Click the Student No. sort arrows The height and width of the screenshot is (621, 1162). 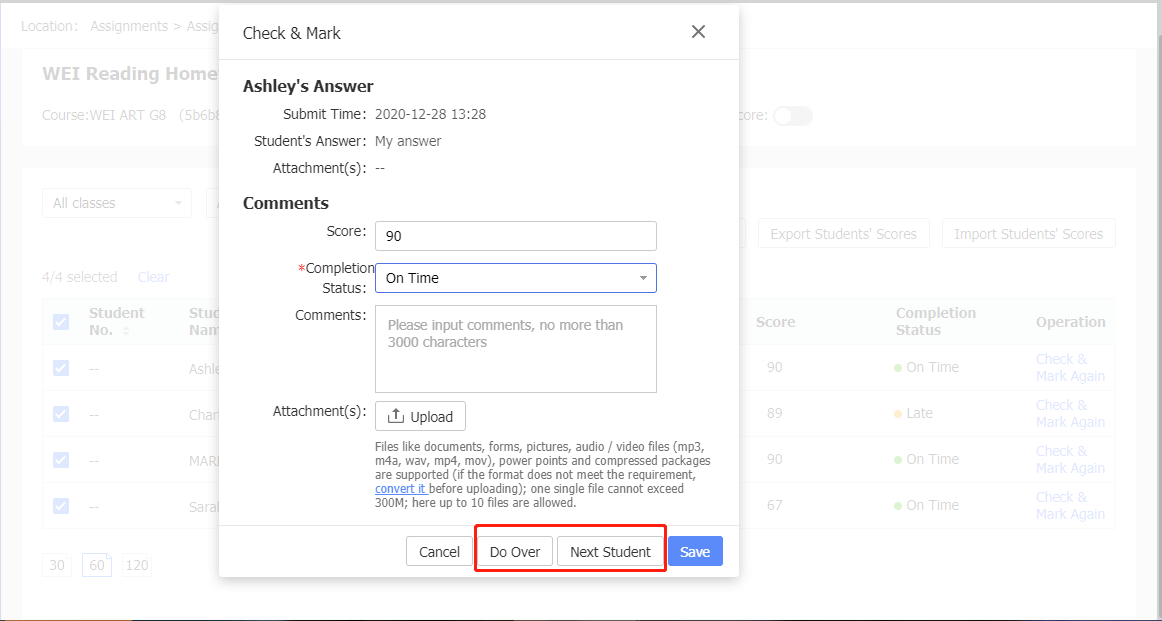point(126,331)
